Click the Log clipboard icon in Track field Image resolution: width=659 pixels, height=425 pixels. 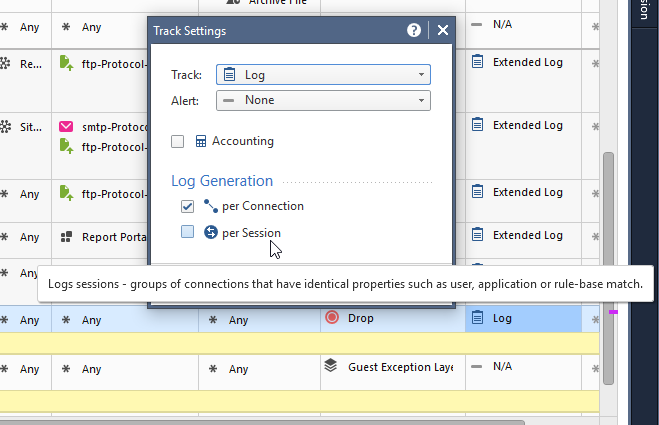(229, 74)
